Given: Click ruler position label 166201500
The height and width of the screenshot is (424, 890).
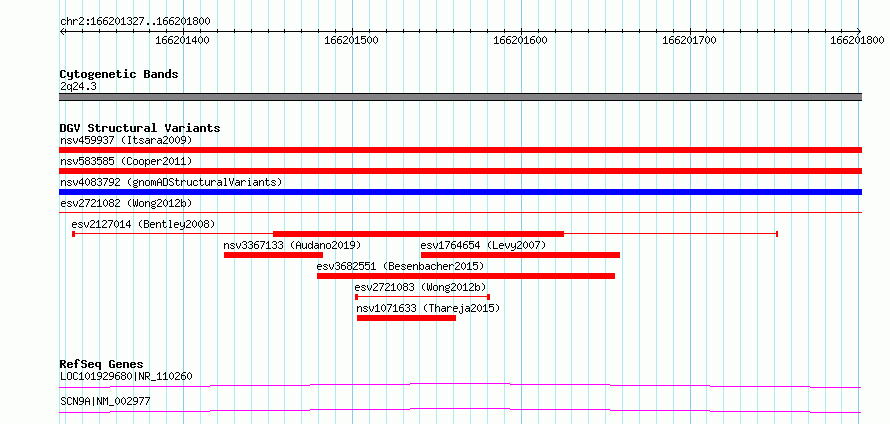Looking at the screenshot, I should click(351, 40).
